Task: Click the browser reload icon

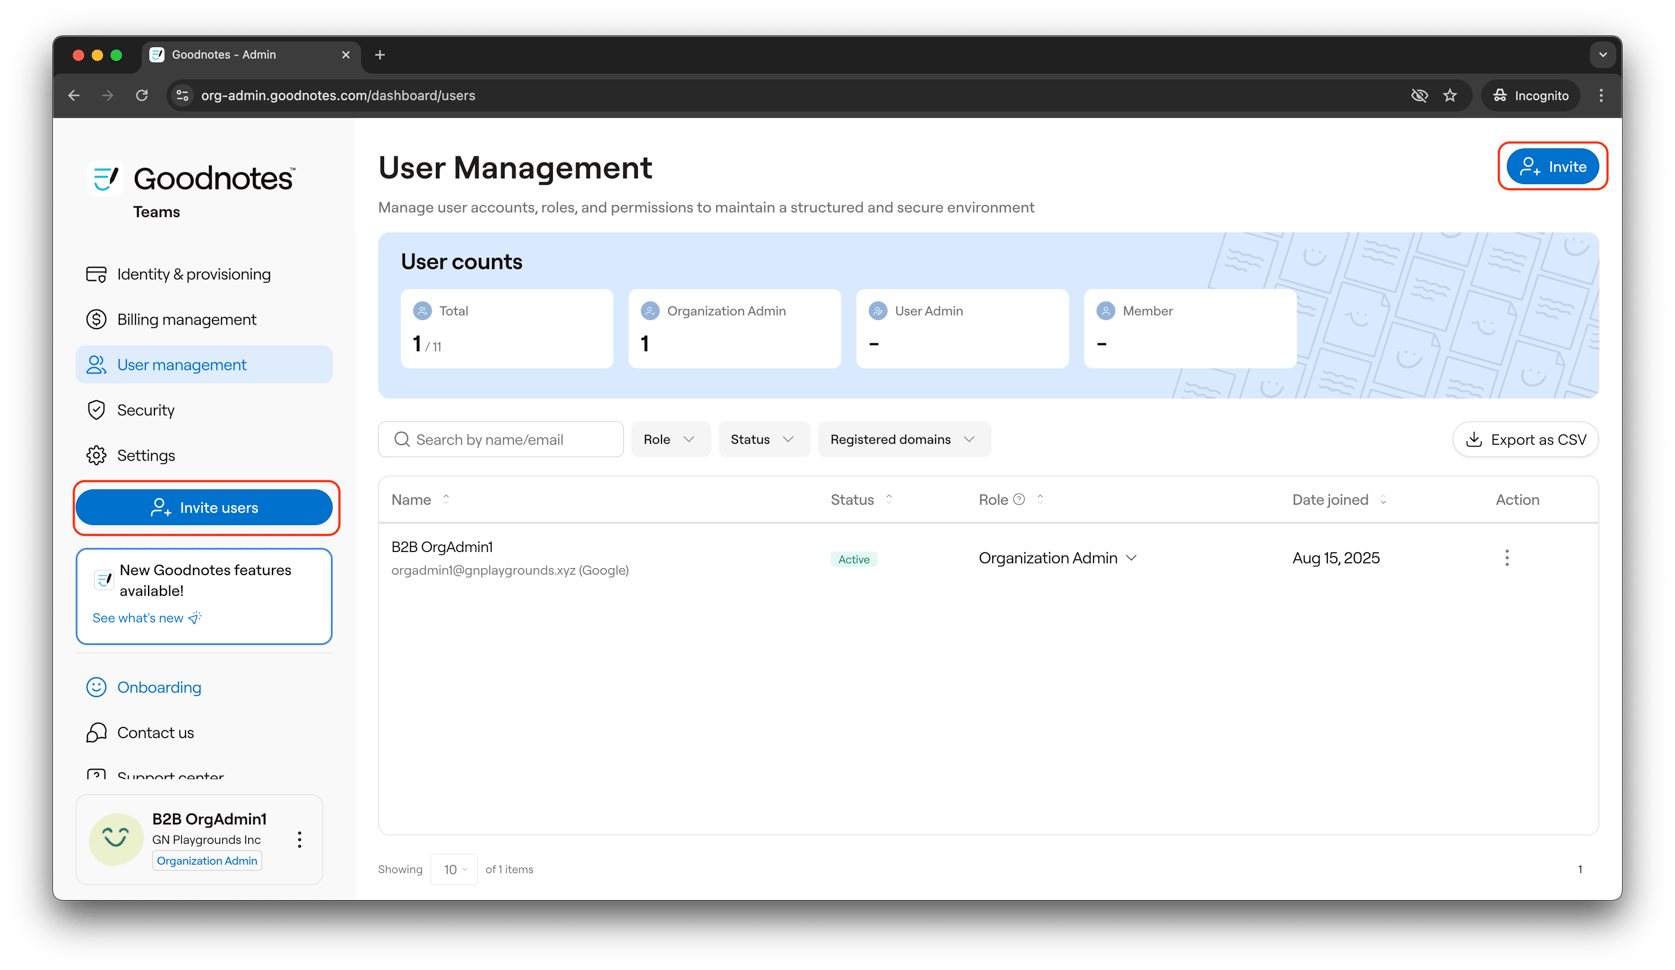Action: click(142, 96)
